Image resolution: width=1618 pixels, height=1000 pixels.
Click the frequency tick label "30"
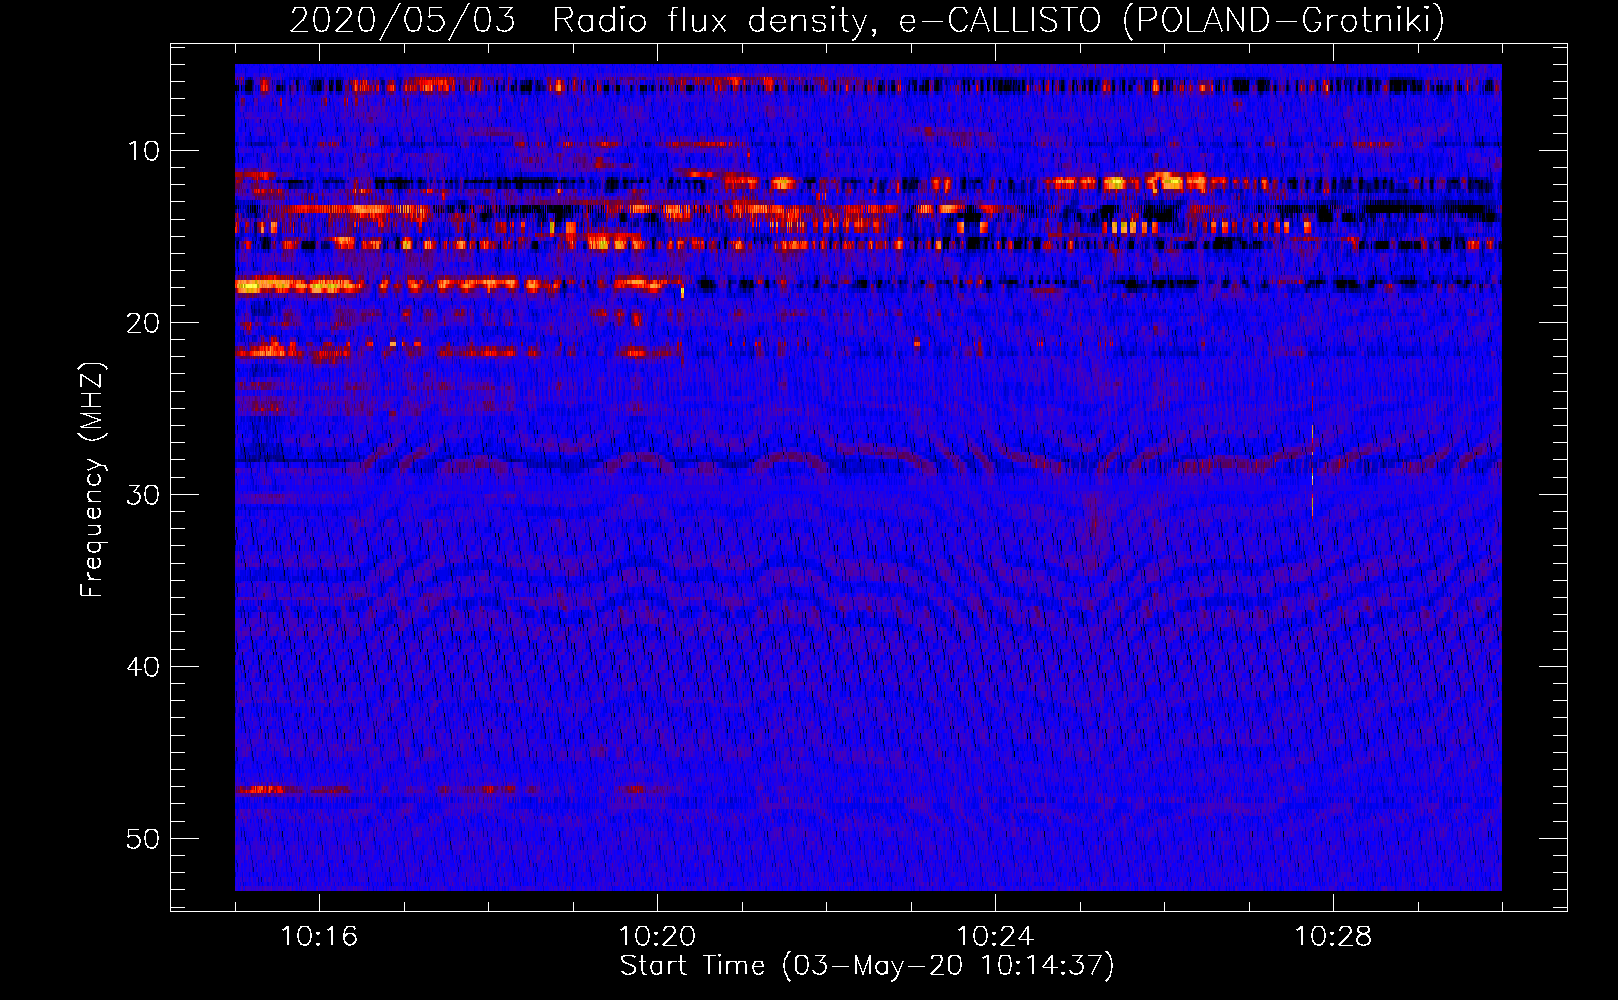143,495
